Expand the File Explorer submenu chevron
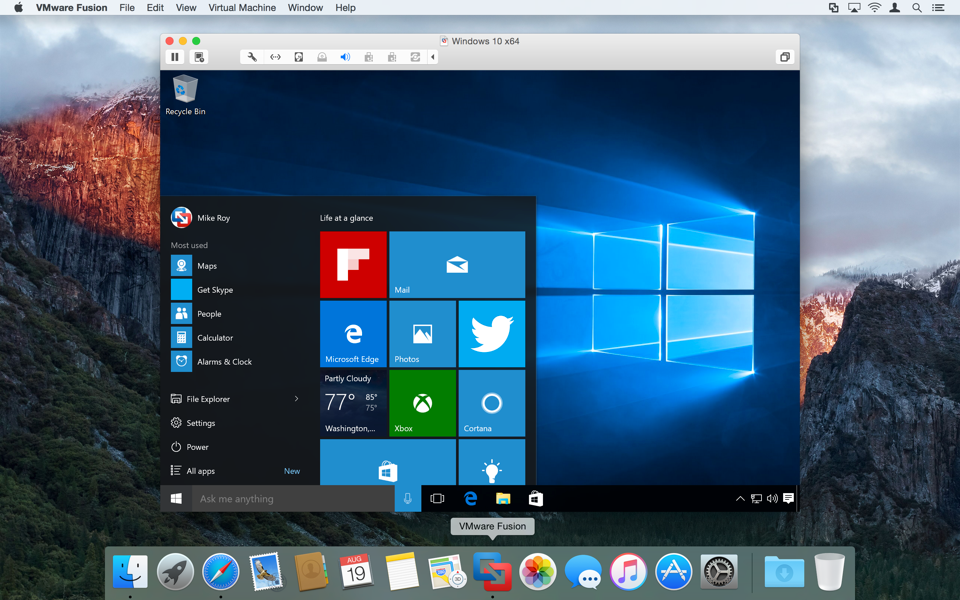 click(x=297, y=398)
